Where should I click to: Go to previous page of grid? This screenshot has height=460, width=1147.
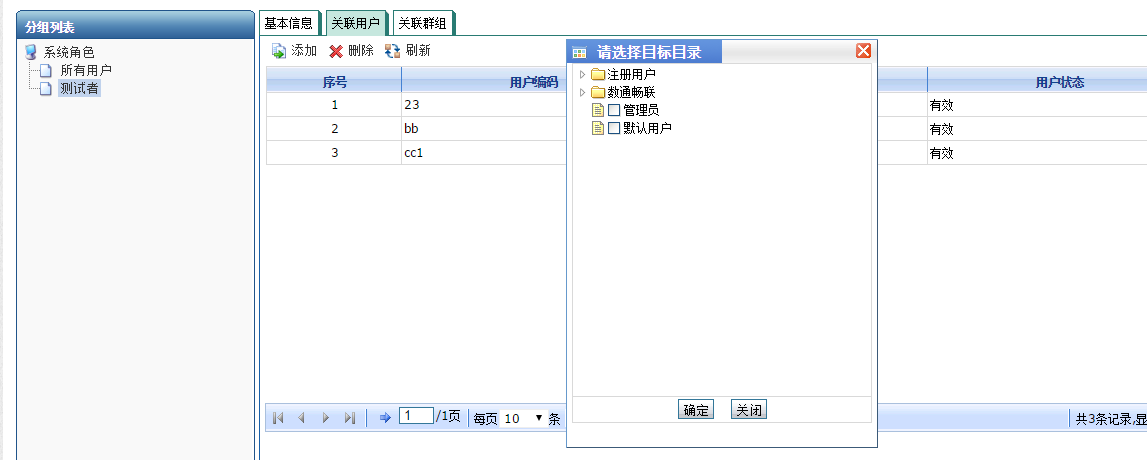click(301, 418)
